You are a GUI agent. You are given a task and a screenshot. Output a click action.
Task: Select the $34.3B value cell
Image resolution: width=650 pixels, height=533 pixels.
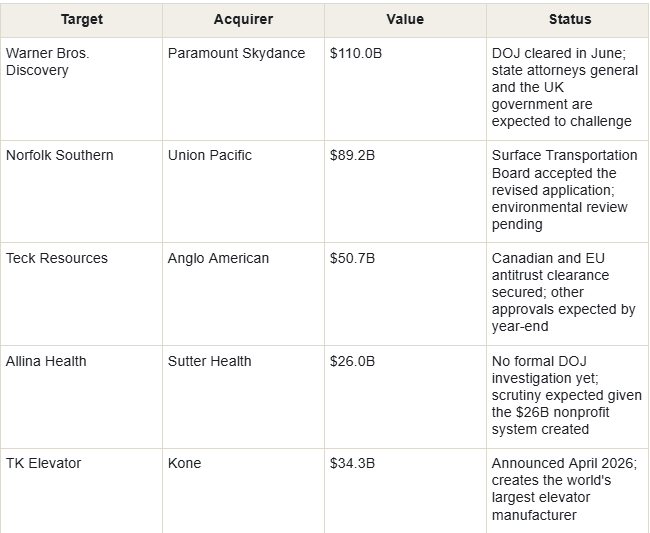(405, 491)
